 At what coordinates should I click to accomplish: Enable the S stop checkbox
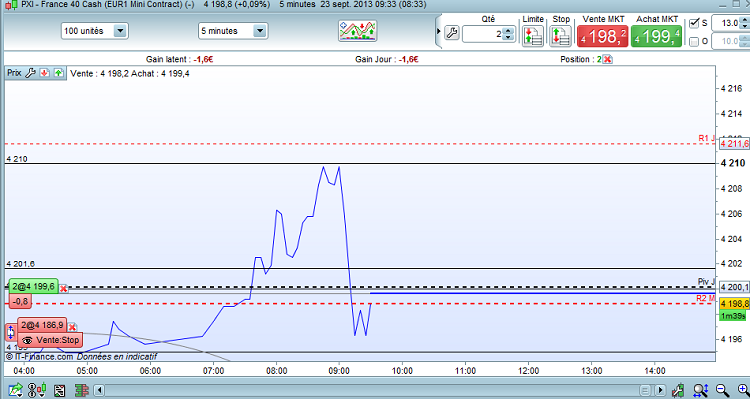tap(694, 23)
